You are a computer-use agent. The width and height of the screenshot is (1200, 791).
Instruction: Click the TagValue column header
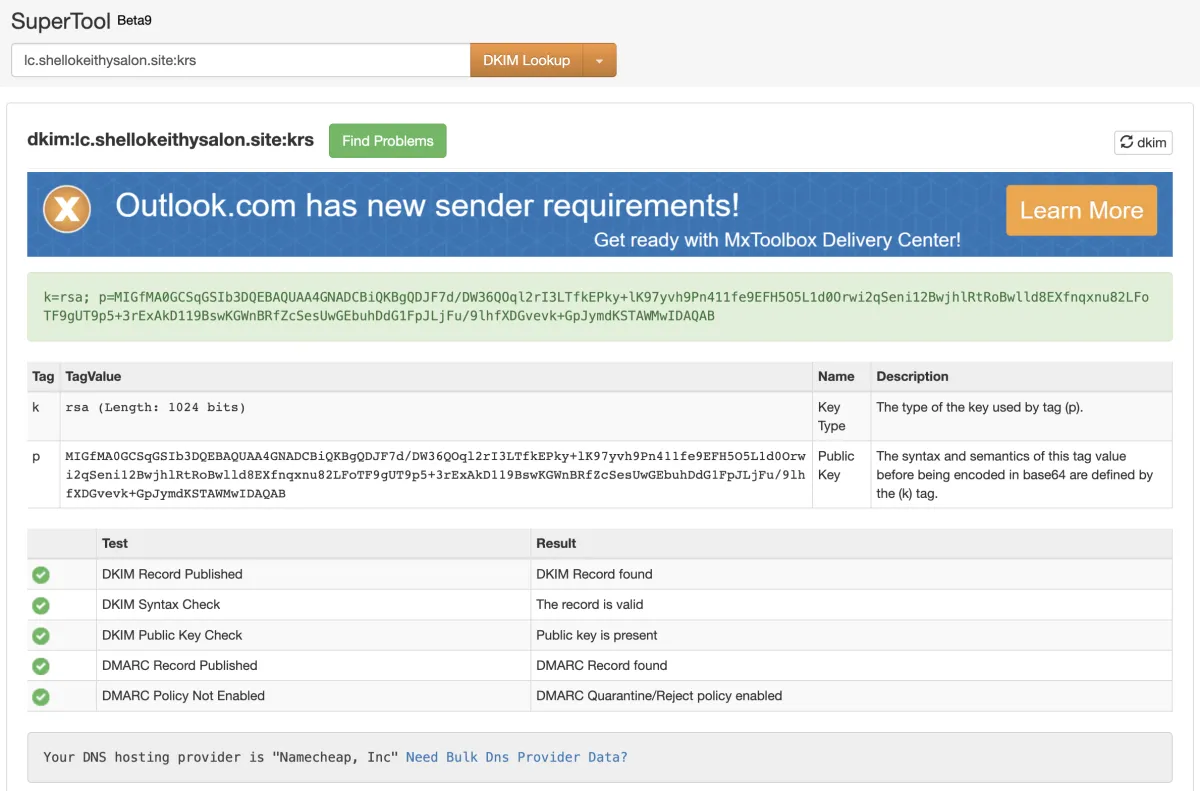436,376
